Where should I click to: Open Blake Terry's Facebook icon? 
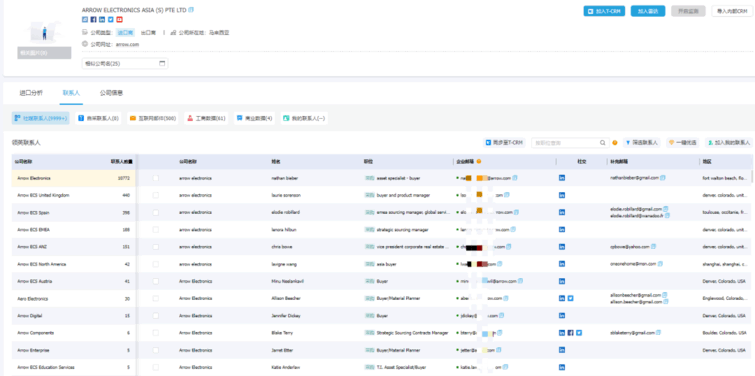[570, 333]
